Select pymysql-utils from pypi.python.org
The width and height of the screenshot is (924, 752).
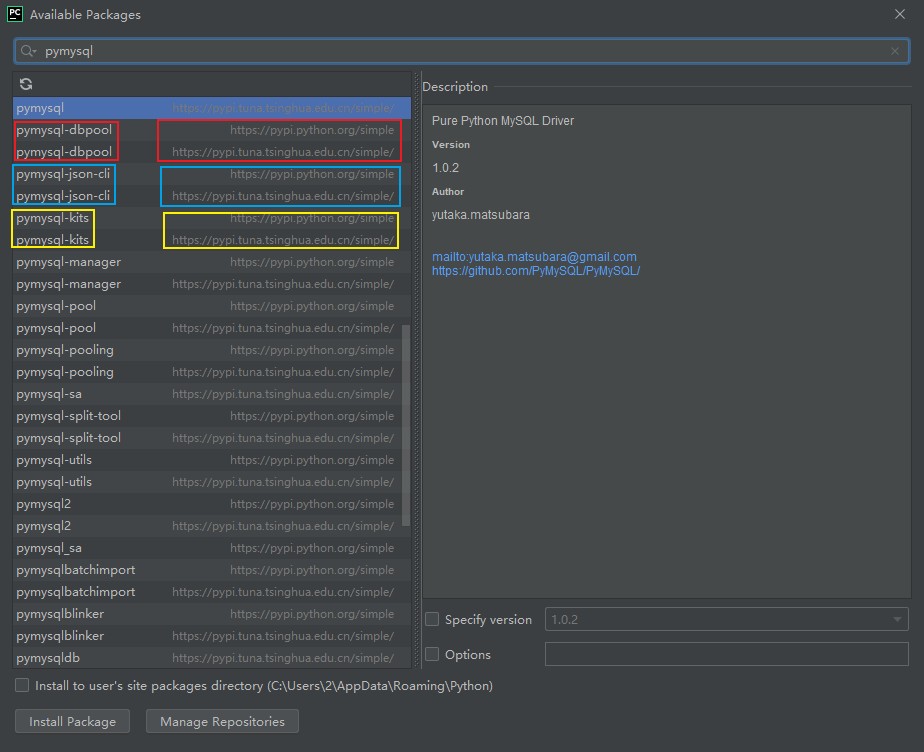click(x=212, y=460)
